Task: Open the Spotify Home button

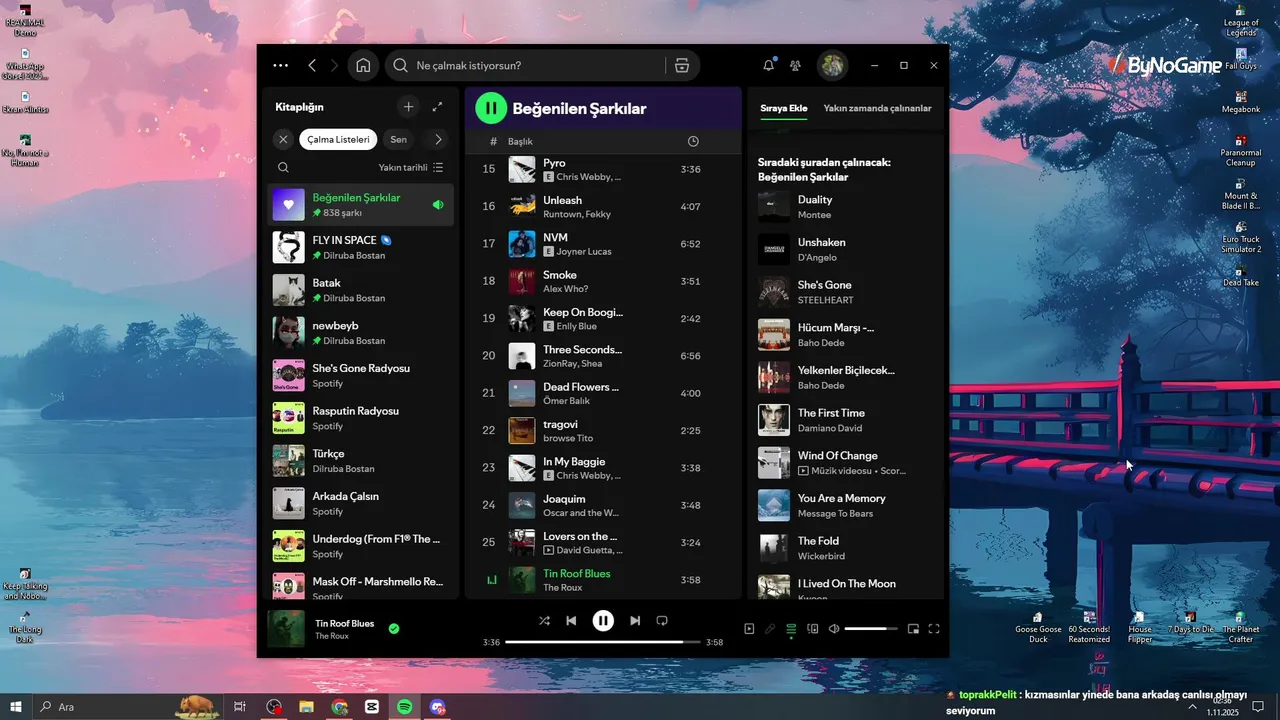Action: point(363,65)
